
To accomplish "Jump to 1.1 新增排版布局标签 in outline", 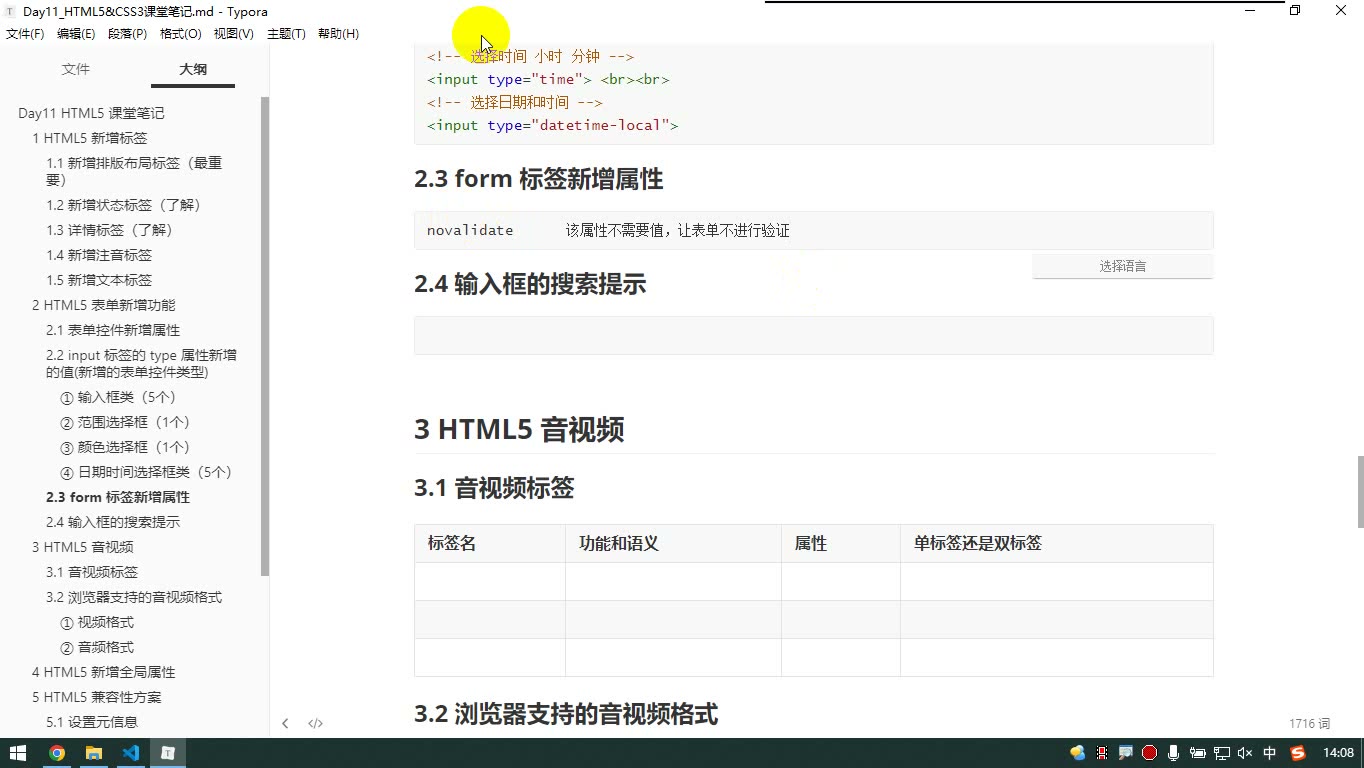I will pyautogui.click(x=134, y=171).
